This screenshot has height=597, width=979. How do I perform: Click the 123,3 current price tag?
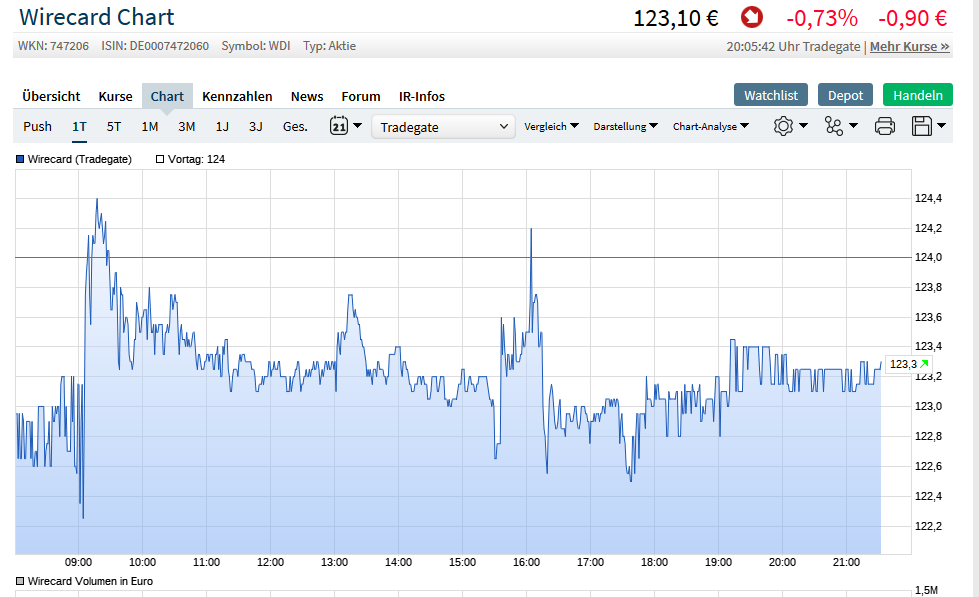pyautogui.click(x=909, y=364)
